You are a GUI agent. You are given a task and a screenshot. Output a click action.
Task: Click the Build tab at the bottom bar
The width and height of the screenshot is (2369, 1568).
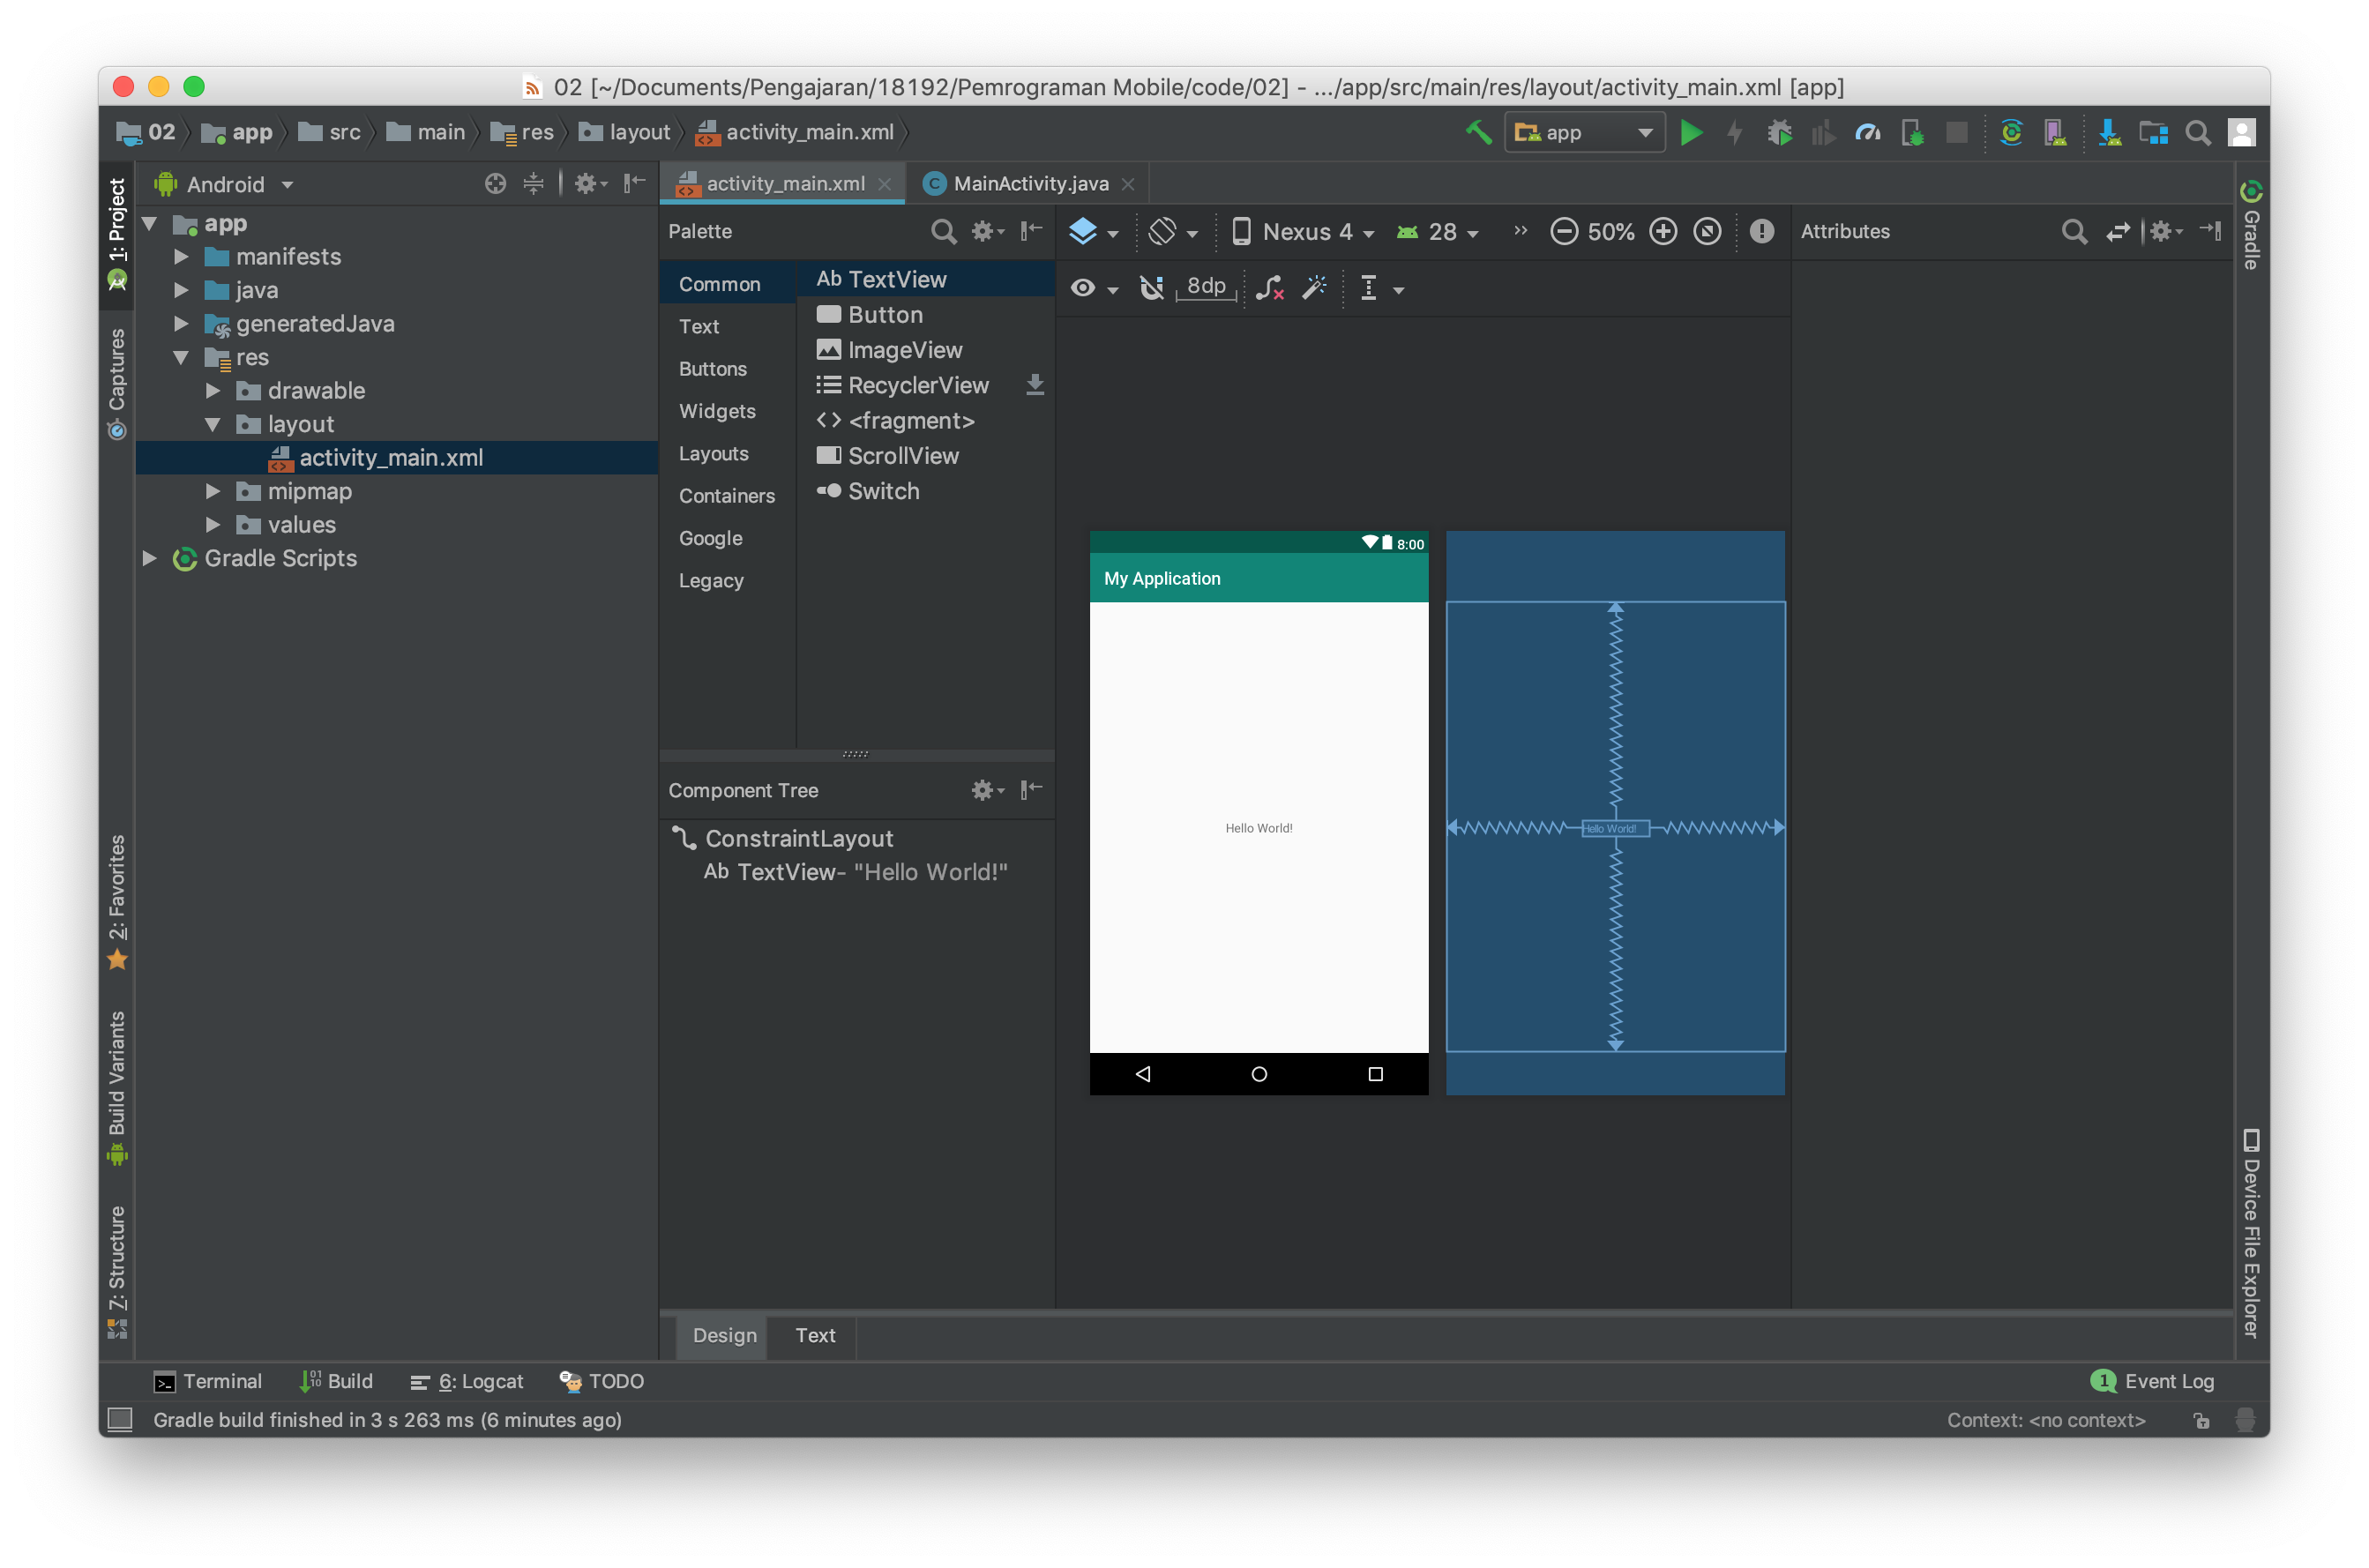[x=336, y=1381]
